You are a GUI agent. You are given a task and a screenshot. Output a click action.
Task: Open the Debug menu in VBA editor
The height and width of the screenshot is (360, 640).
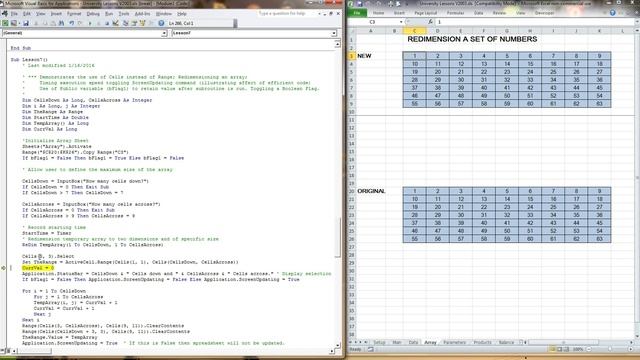[93, 14]
